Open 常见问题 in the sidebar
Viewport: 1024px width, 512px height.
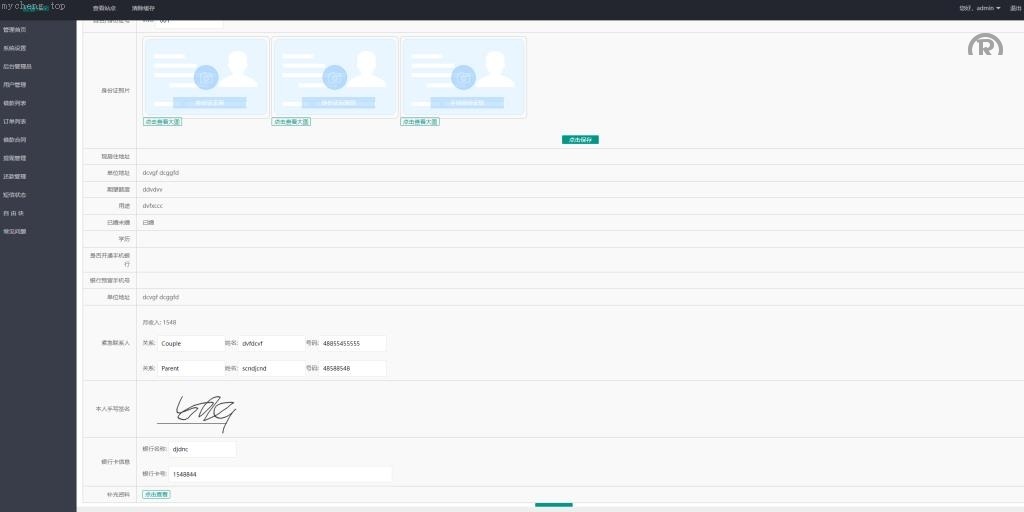(15, 231)
